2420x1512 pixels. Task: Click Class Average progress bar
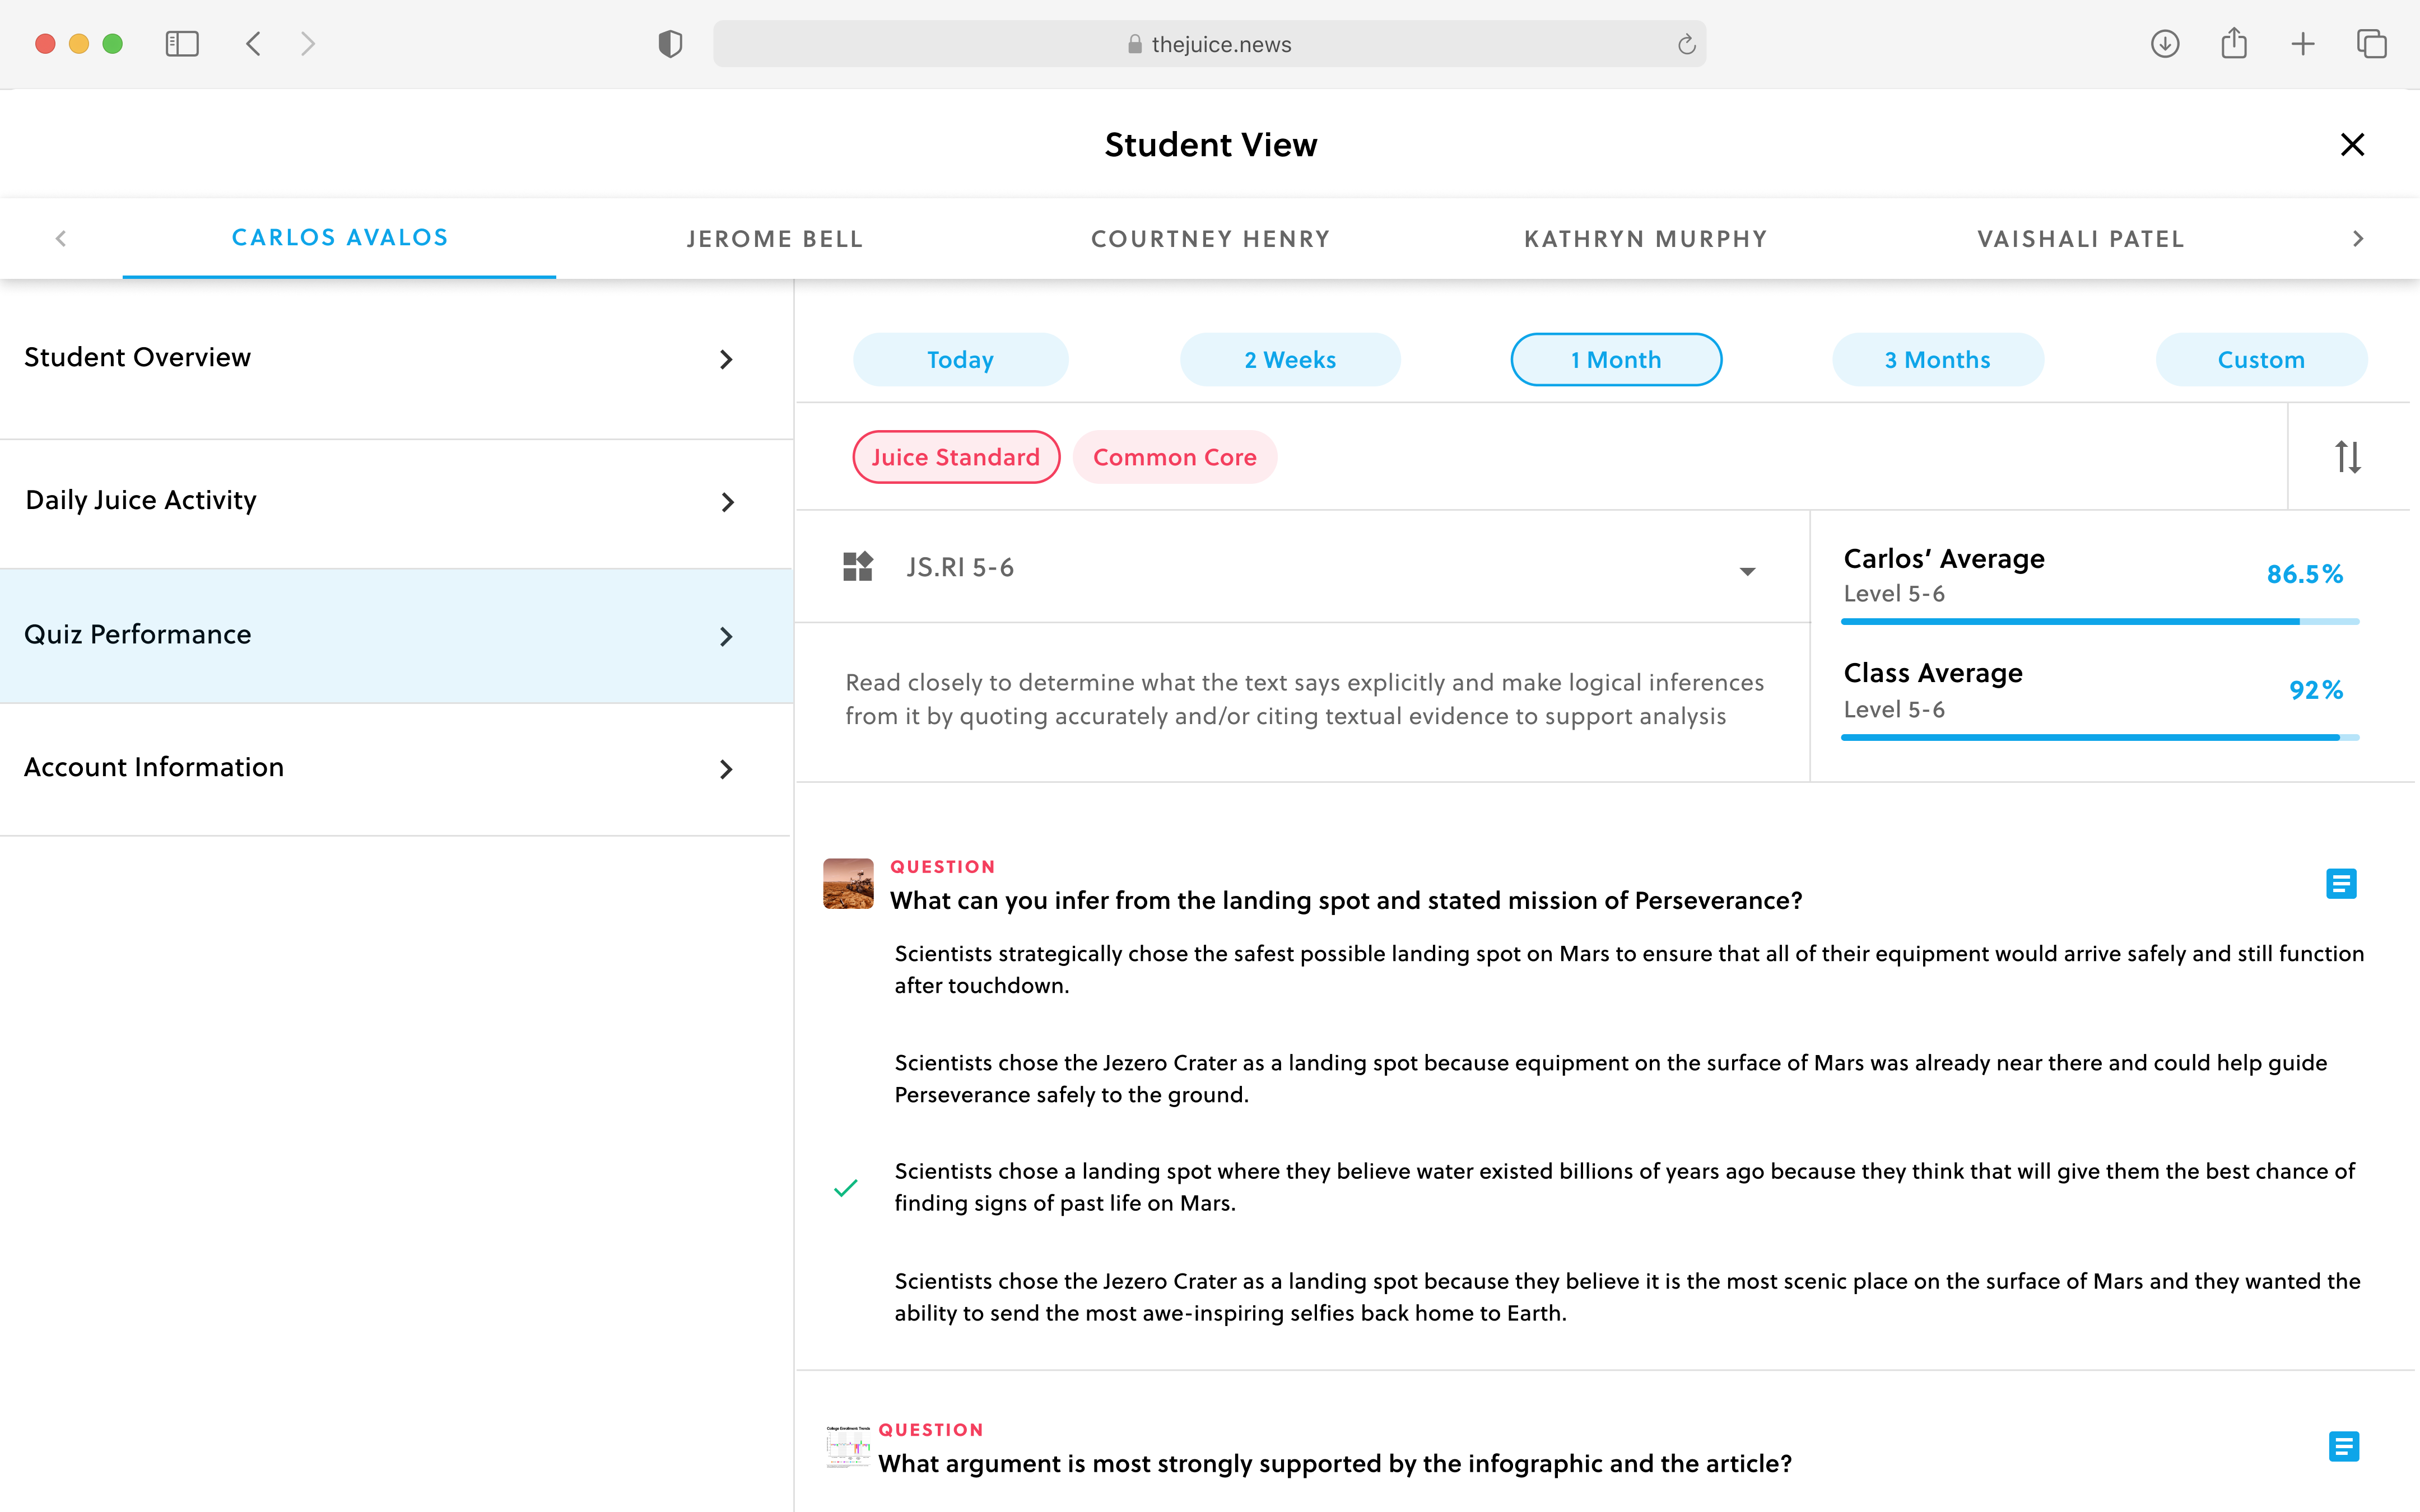(x=2100, y=738)
